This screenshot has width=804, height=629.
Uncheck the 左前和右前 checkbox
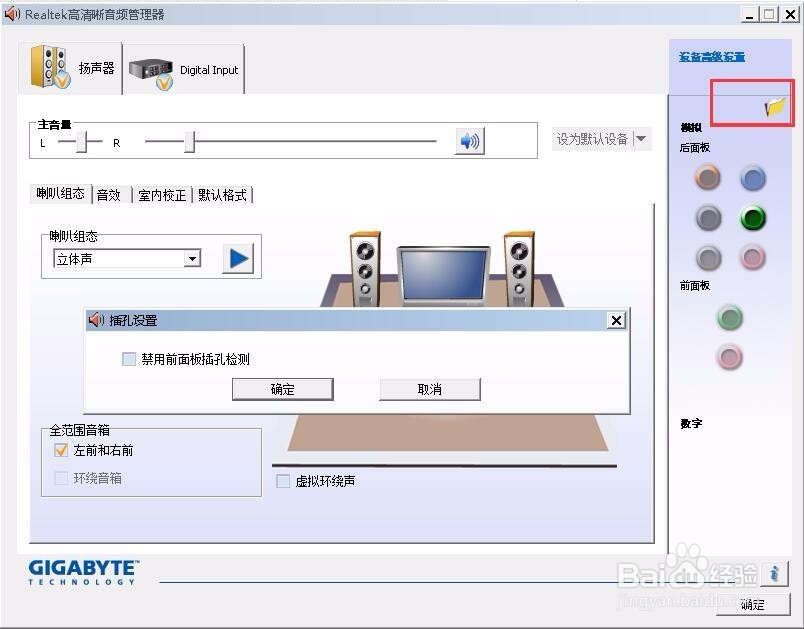point(61,450)
